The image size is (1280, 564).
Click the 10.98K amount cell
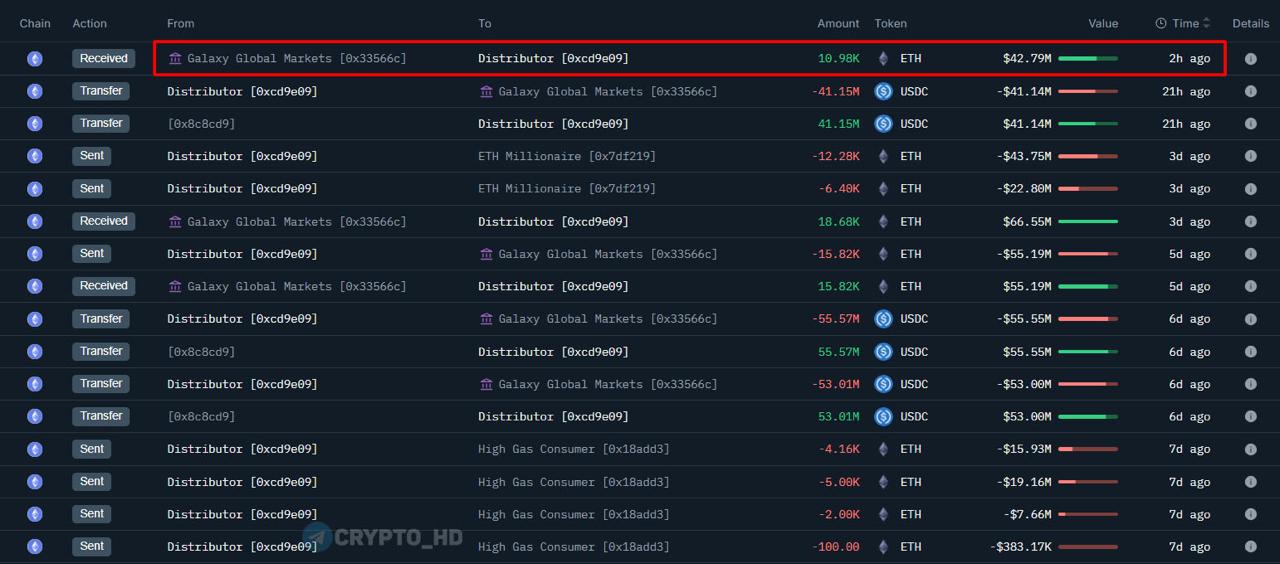(839, 59)
